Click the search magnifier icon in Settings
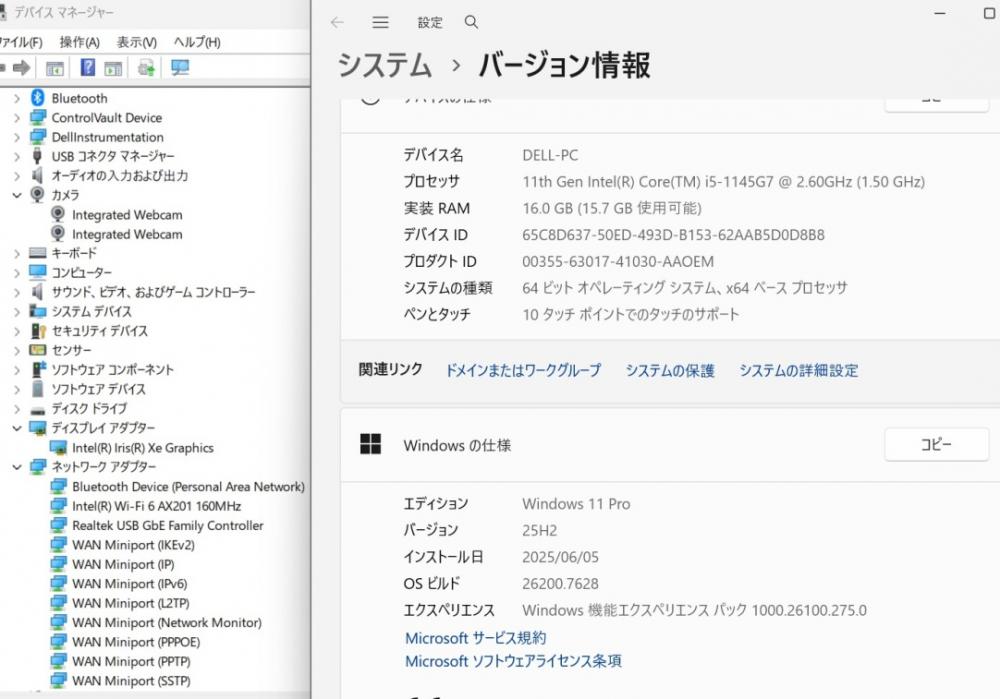Viewport: 1000px width, 699px height. [x=471, y=22]
